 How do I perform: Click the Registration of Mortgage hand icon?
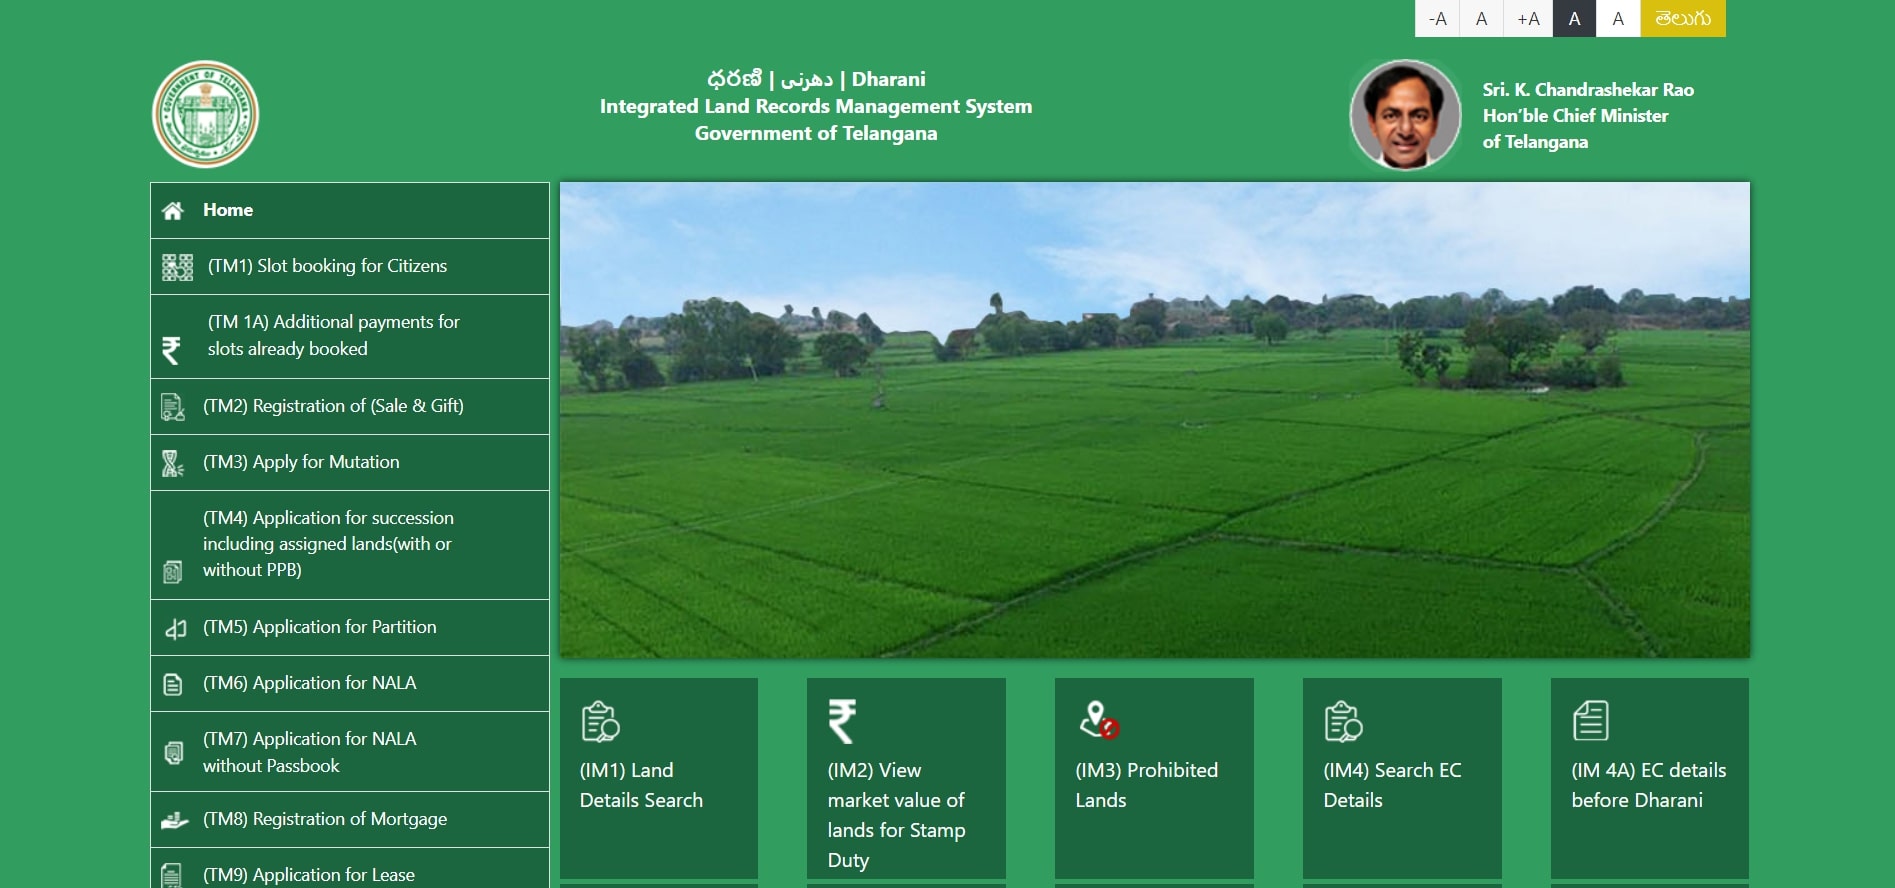(x=175, y=820)
